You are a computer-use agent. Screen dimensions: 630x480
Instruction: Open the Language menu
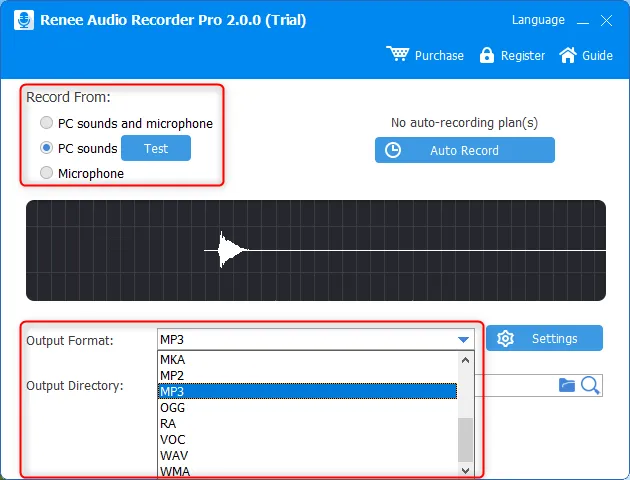538,20
